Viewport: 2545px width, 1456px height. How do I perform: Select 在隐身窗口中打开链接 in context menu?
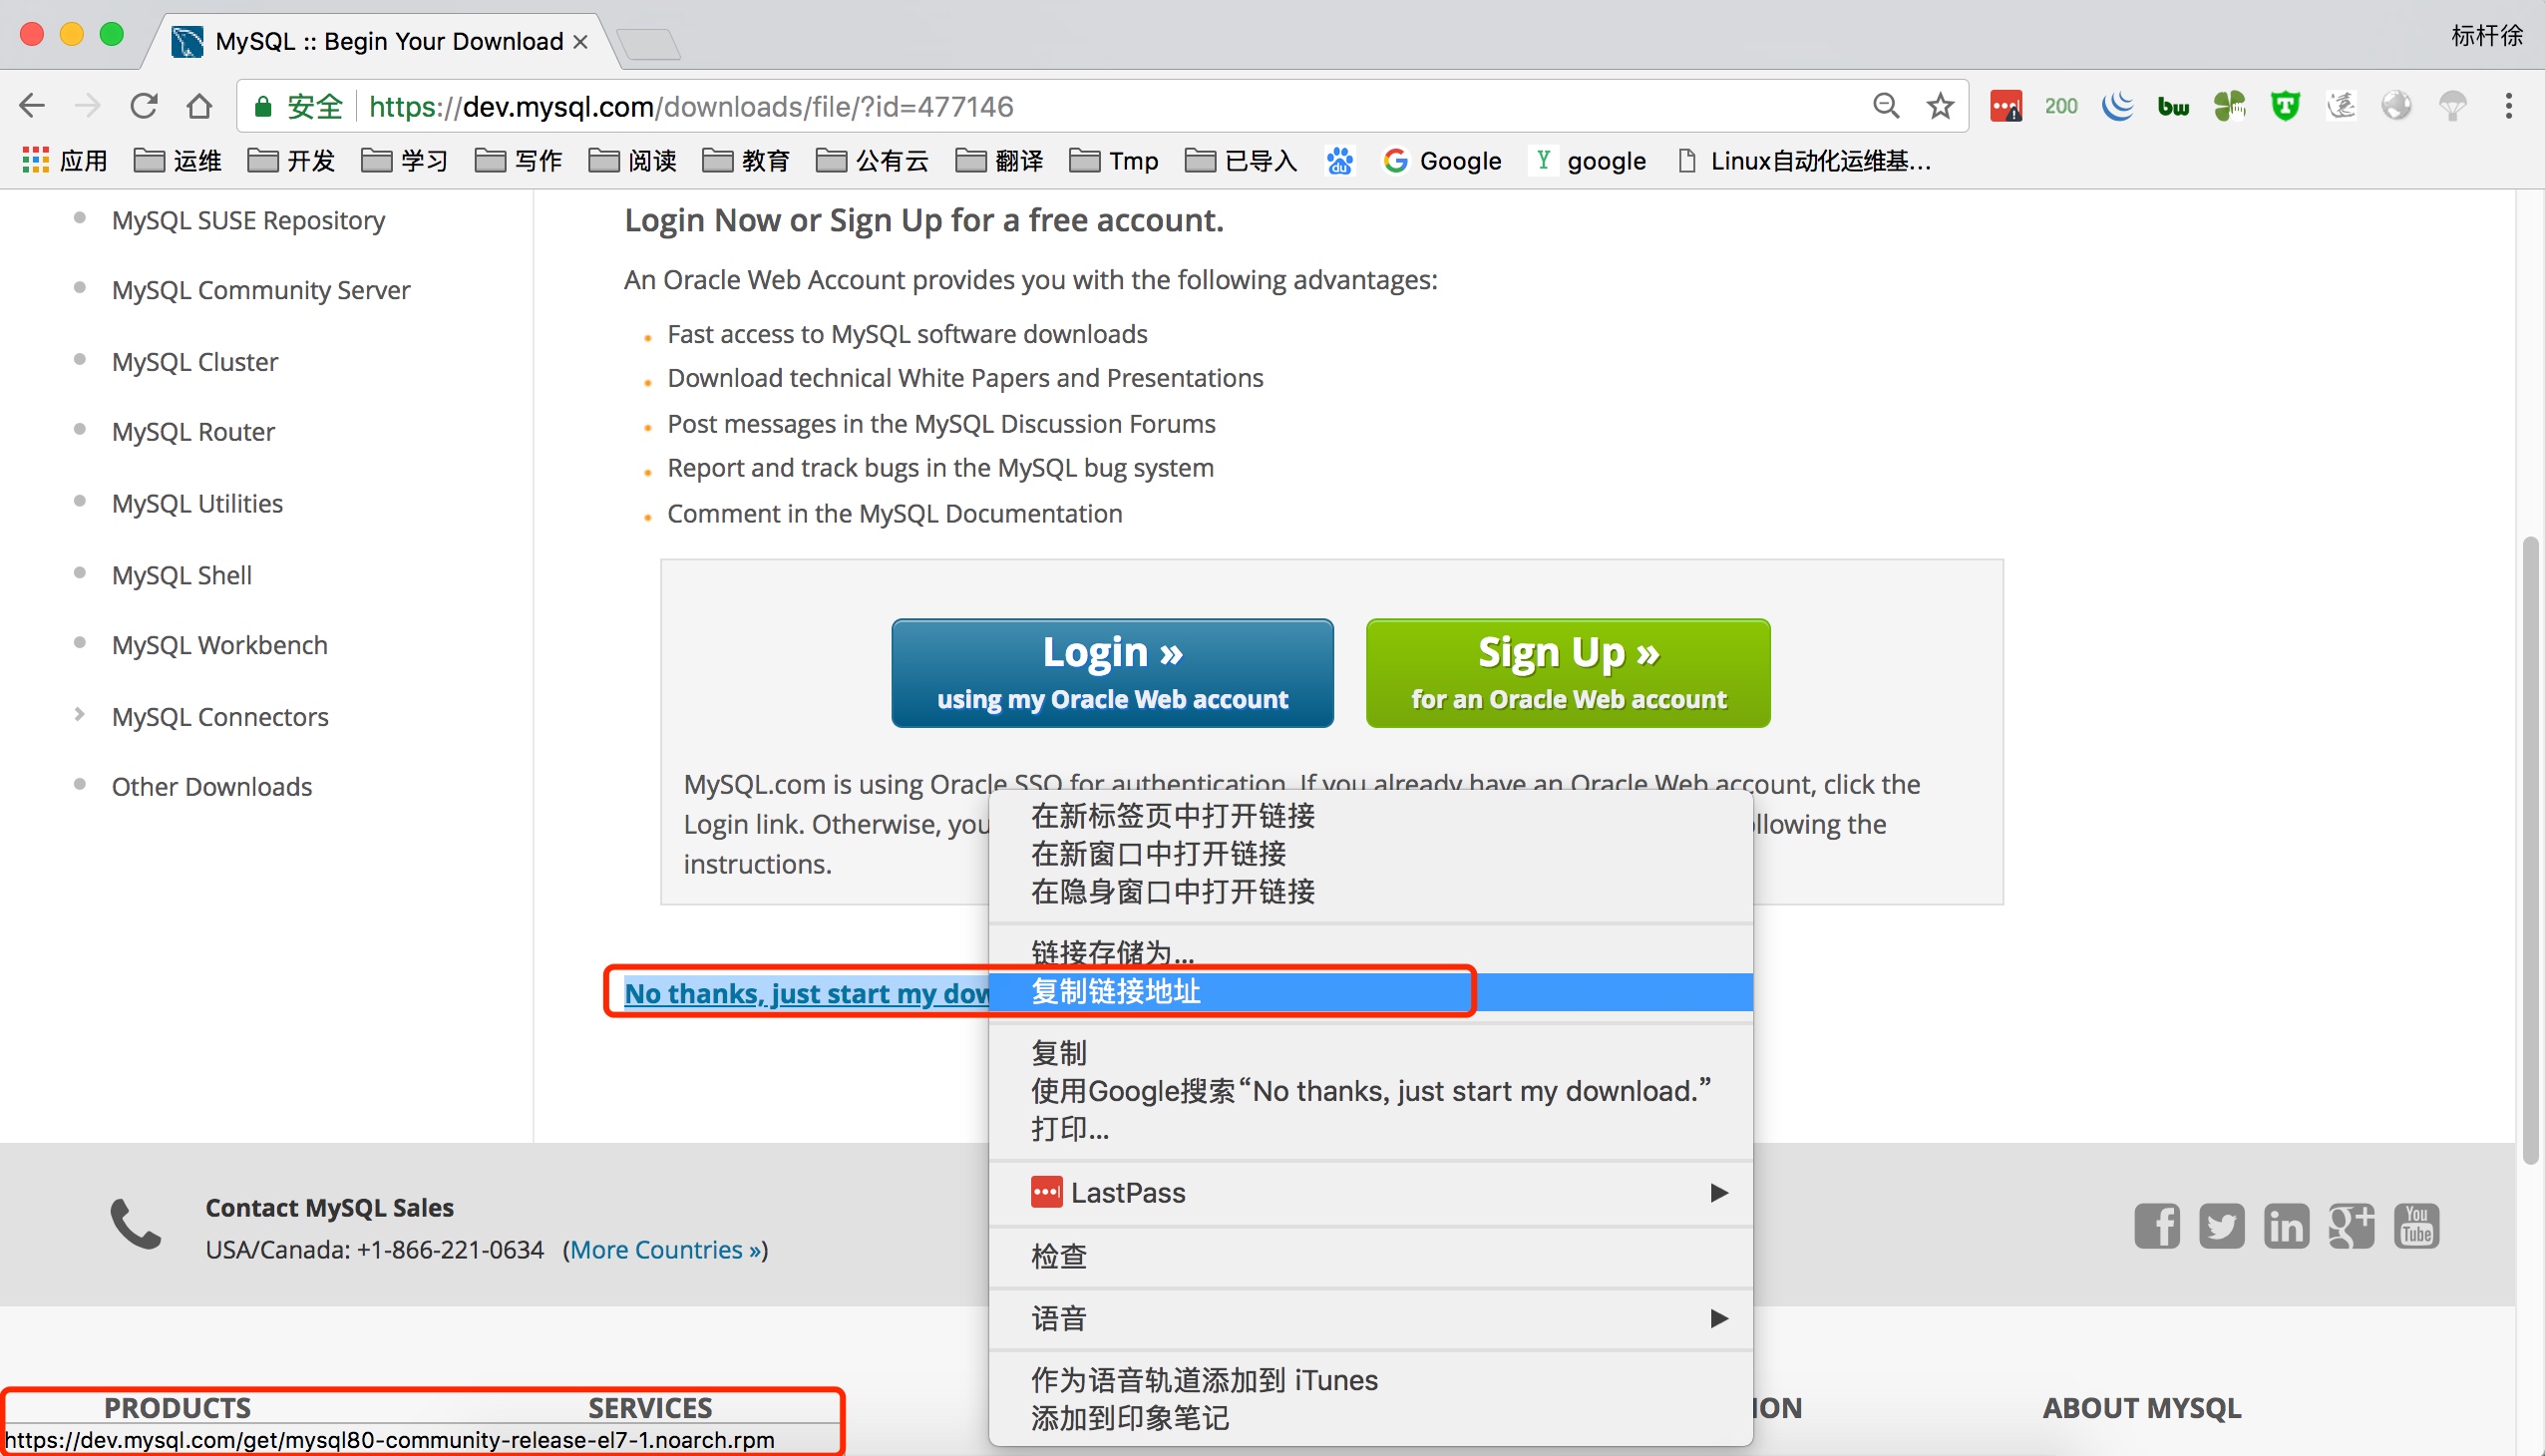pos(1370,891)
